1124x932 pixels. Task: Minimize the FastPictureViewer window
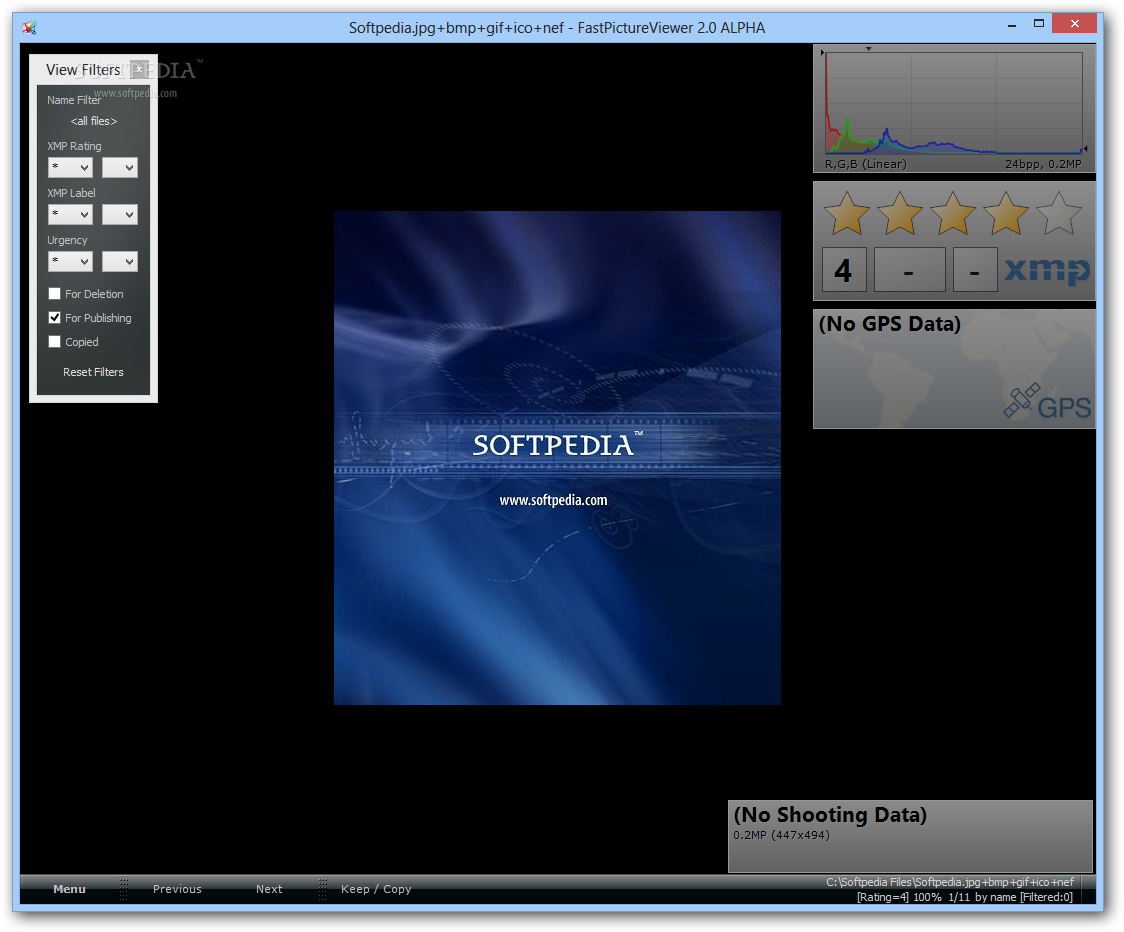point(1011,25)
